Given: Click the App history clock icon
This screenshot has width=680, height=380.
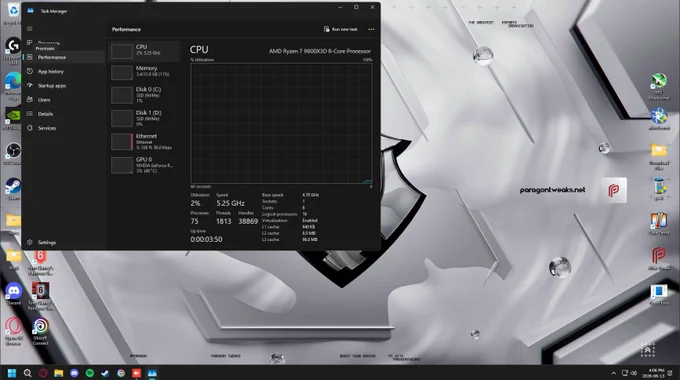Looking at the screenshot, I should pyautogui.click(x=29, y=72).
